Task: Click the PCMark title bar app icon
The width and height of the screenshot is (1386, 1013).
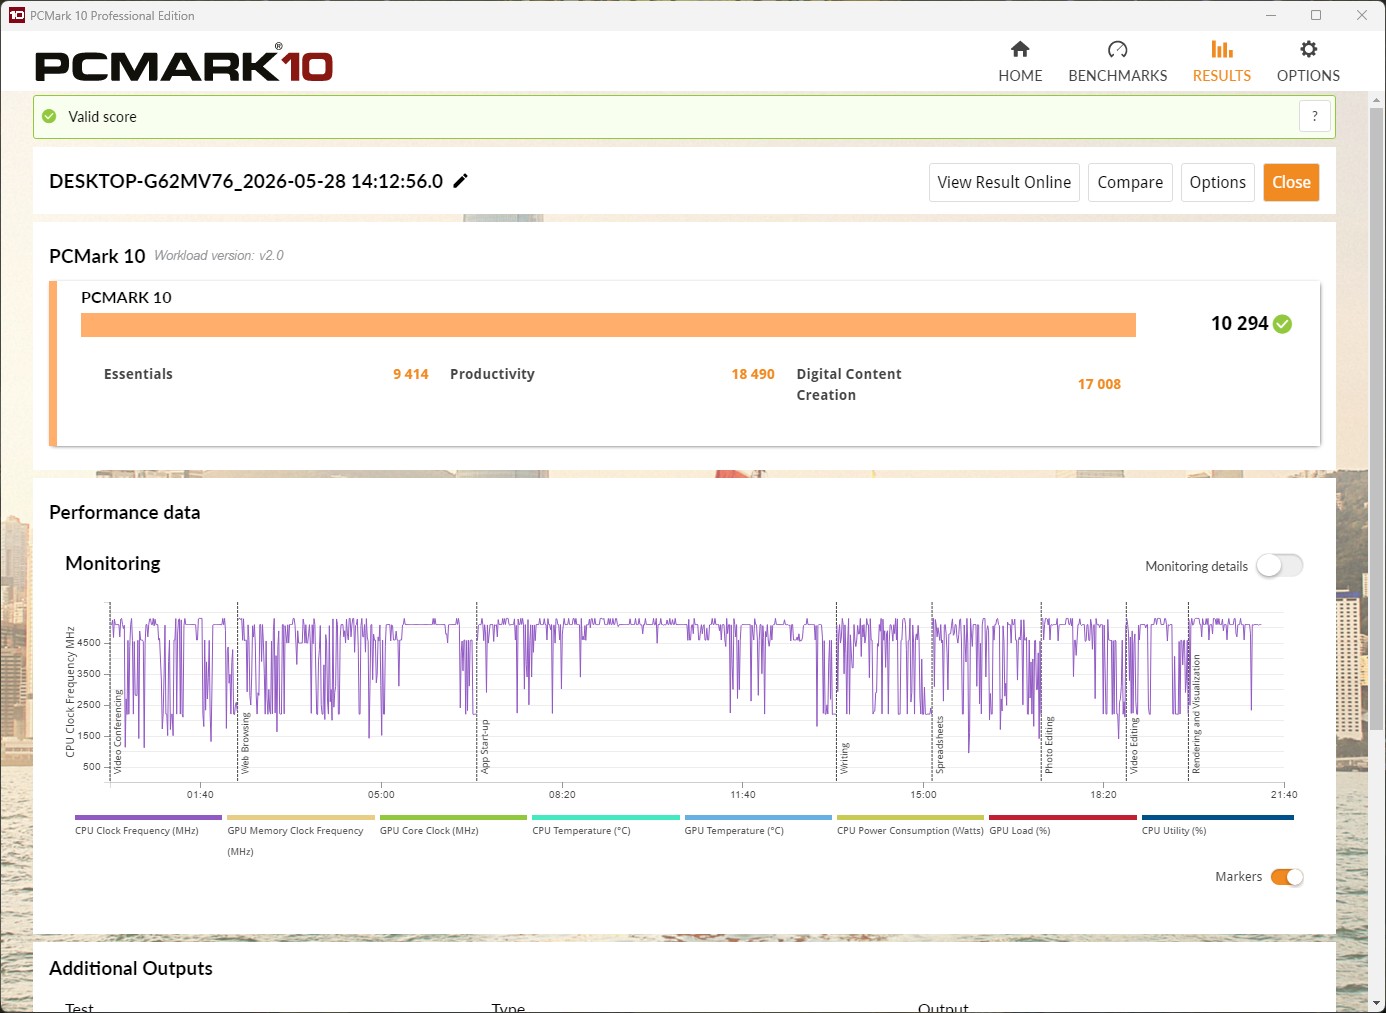Action: 16,15
